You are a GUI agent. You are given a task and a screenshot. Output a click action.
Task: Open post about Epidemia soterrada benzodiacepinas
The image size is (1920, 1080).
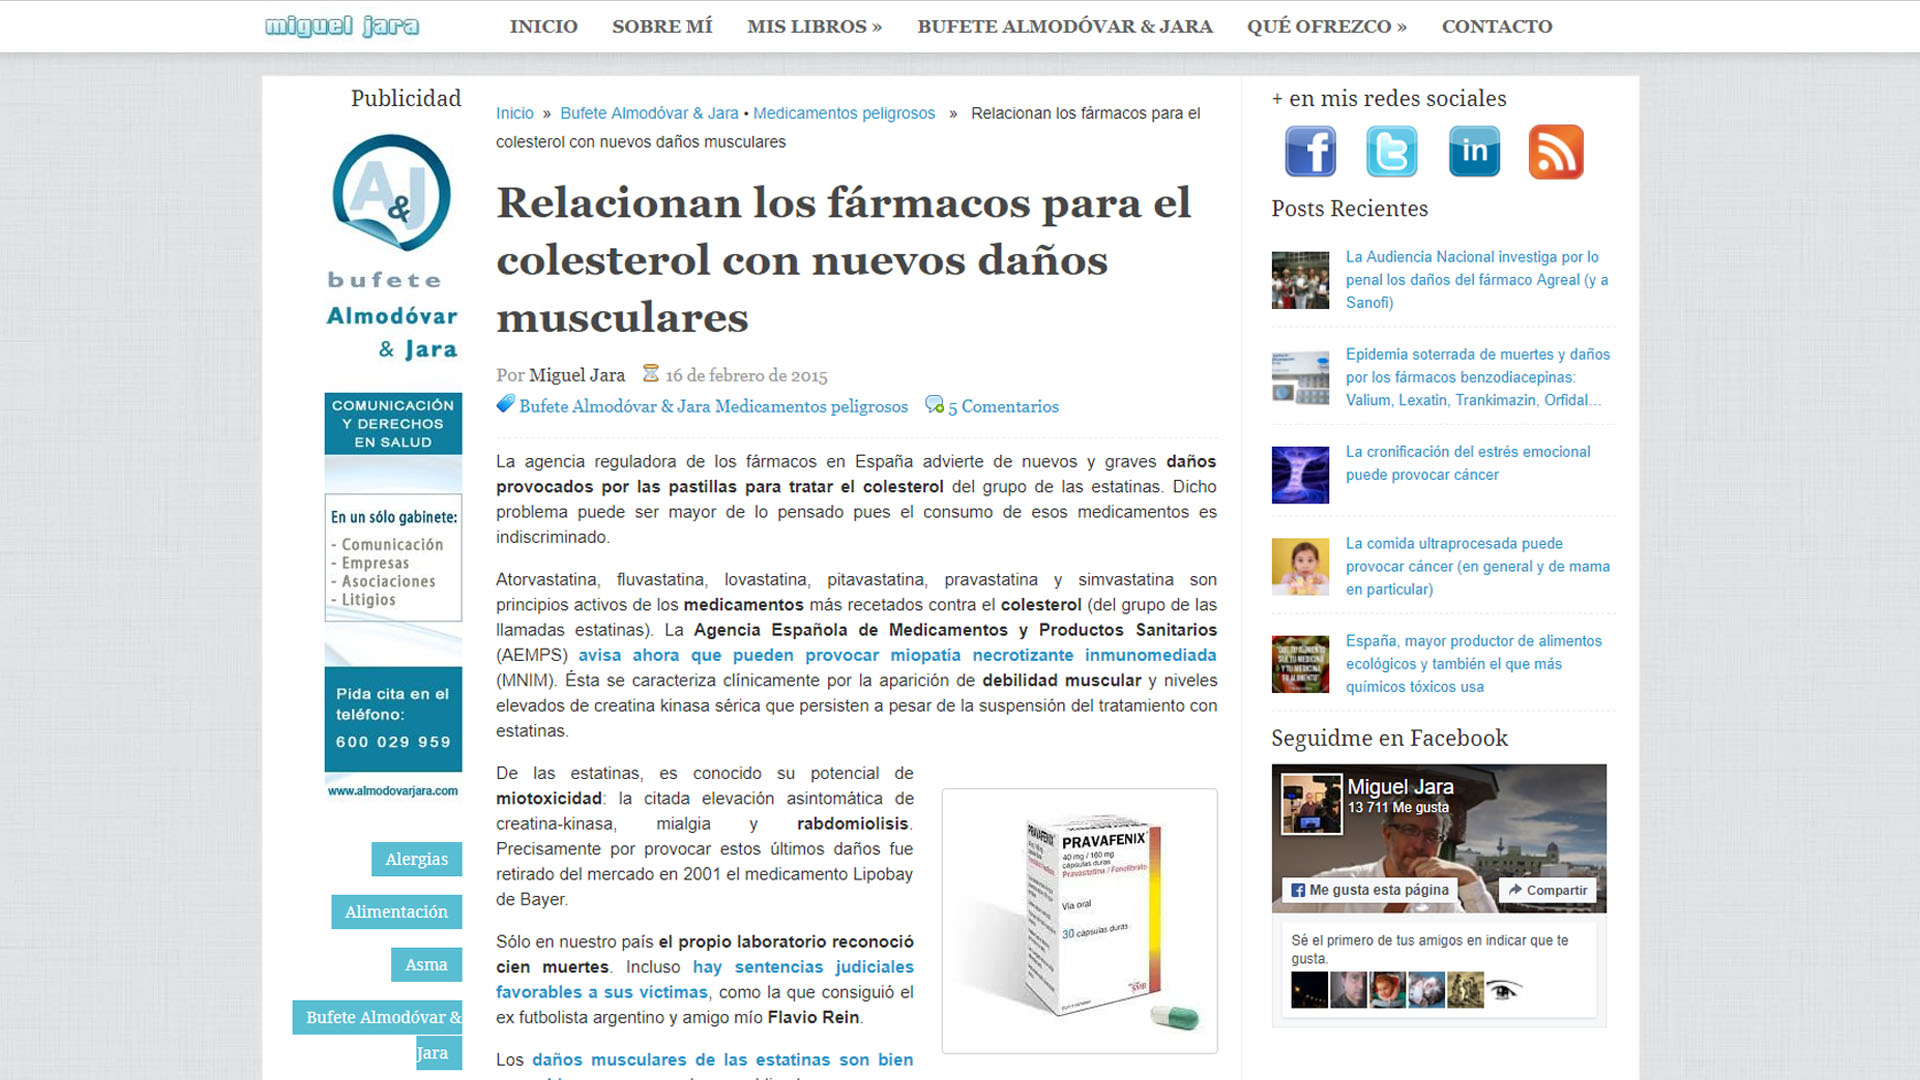[1478, 377]
